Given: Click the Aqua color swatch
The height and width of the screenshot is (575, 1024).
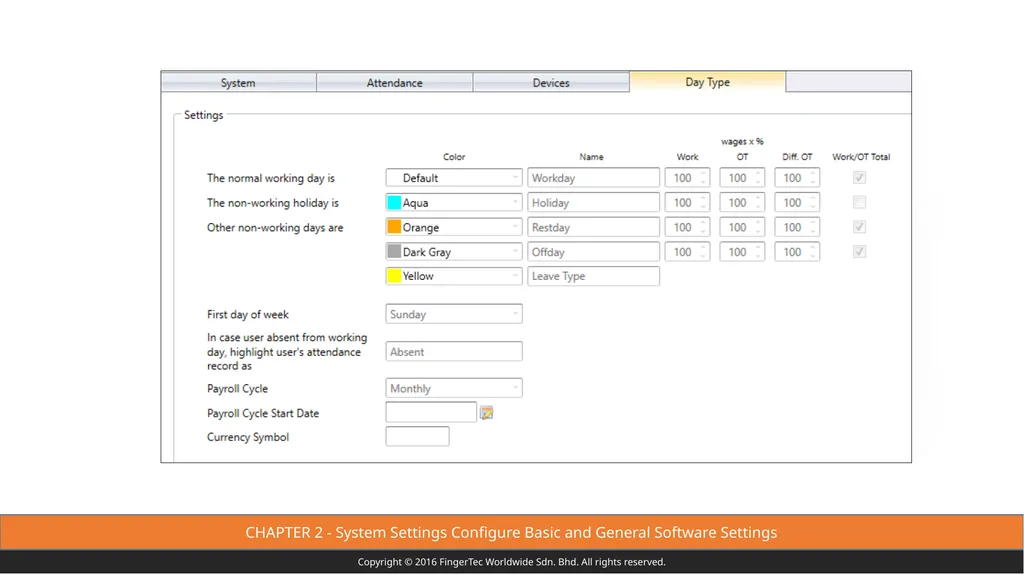Looking at the screenshot, I should (394, 203).
